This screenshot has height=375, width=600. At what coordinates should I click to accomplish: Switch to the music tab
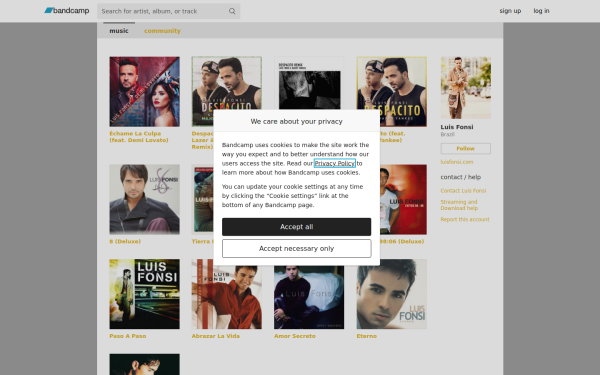click(x=119, y=31)
